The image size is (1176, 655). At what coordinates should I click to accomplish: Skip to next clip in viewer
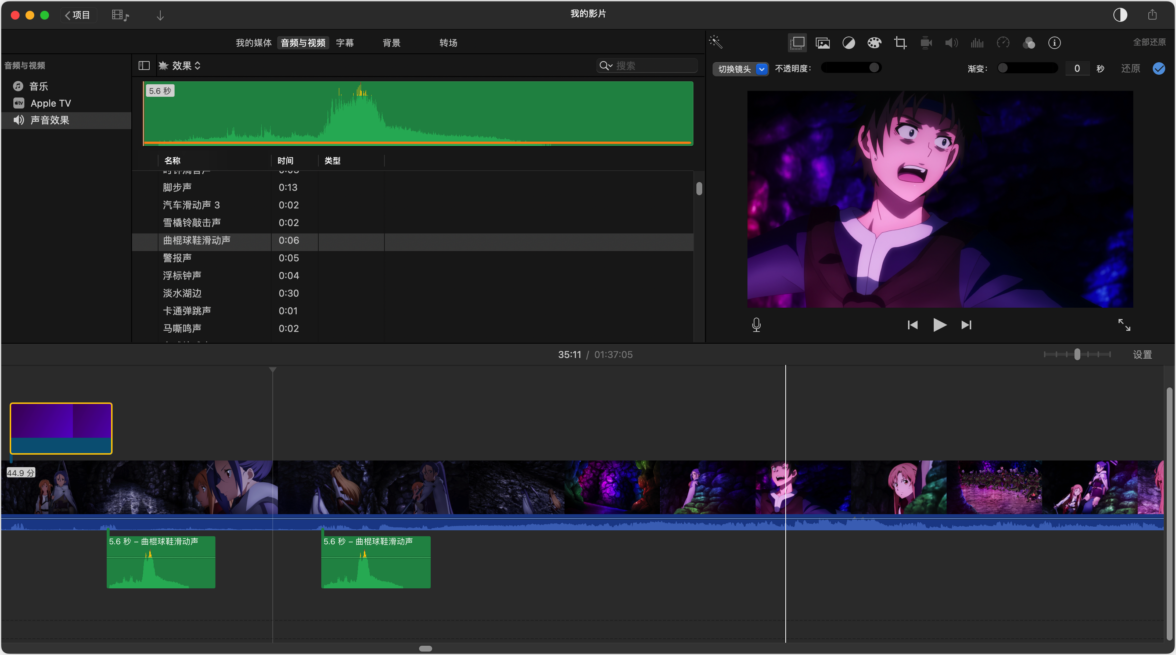tap(966, 325)
